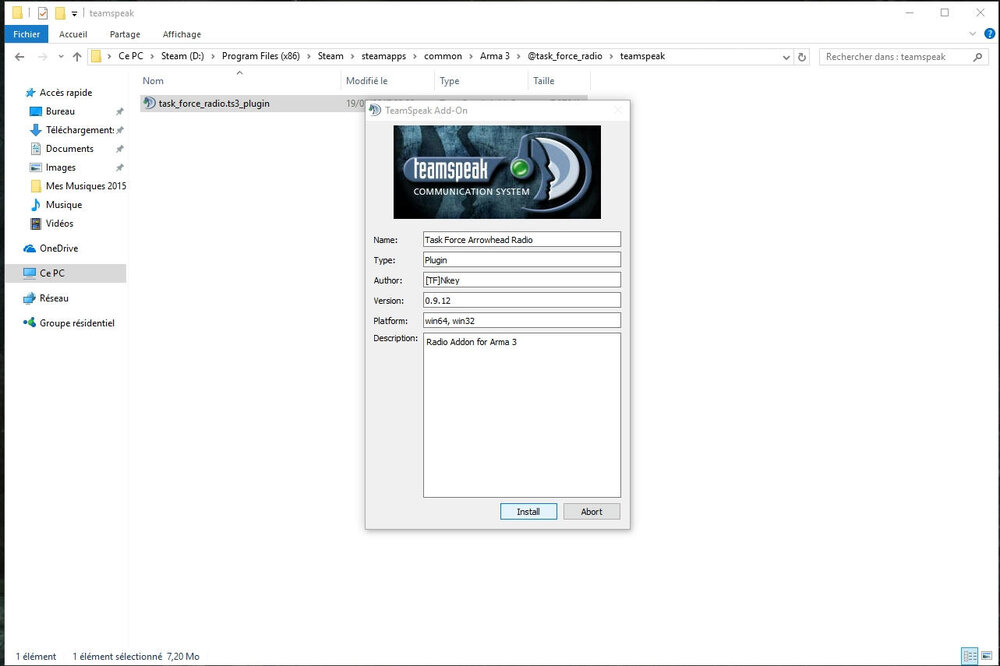The height and width of the screenshot is (666, 1000).
Task: Open Musique in the navigation pane
Action: pyautogui.click(x=64, y=205)
